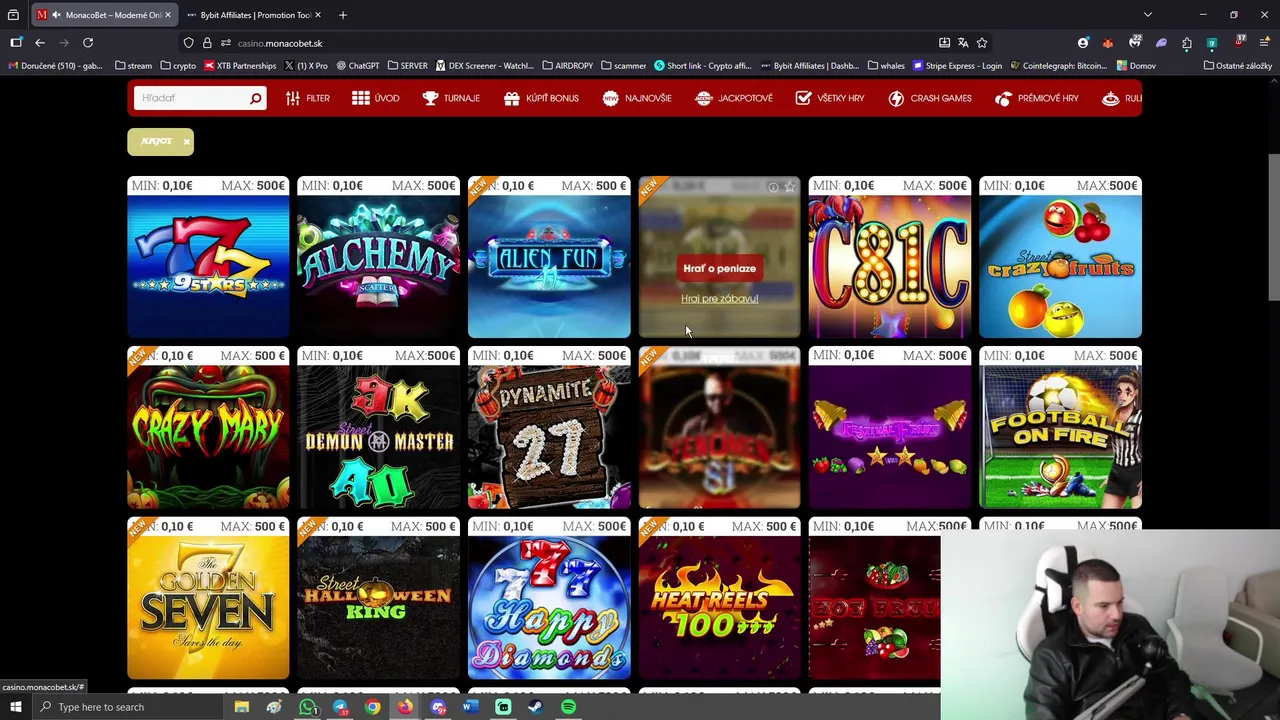Show VŠETKY HRY category

tap(830, 98)
